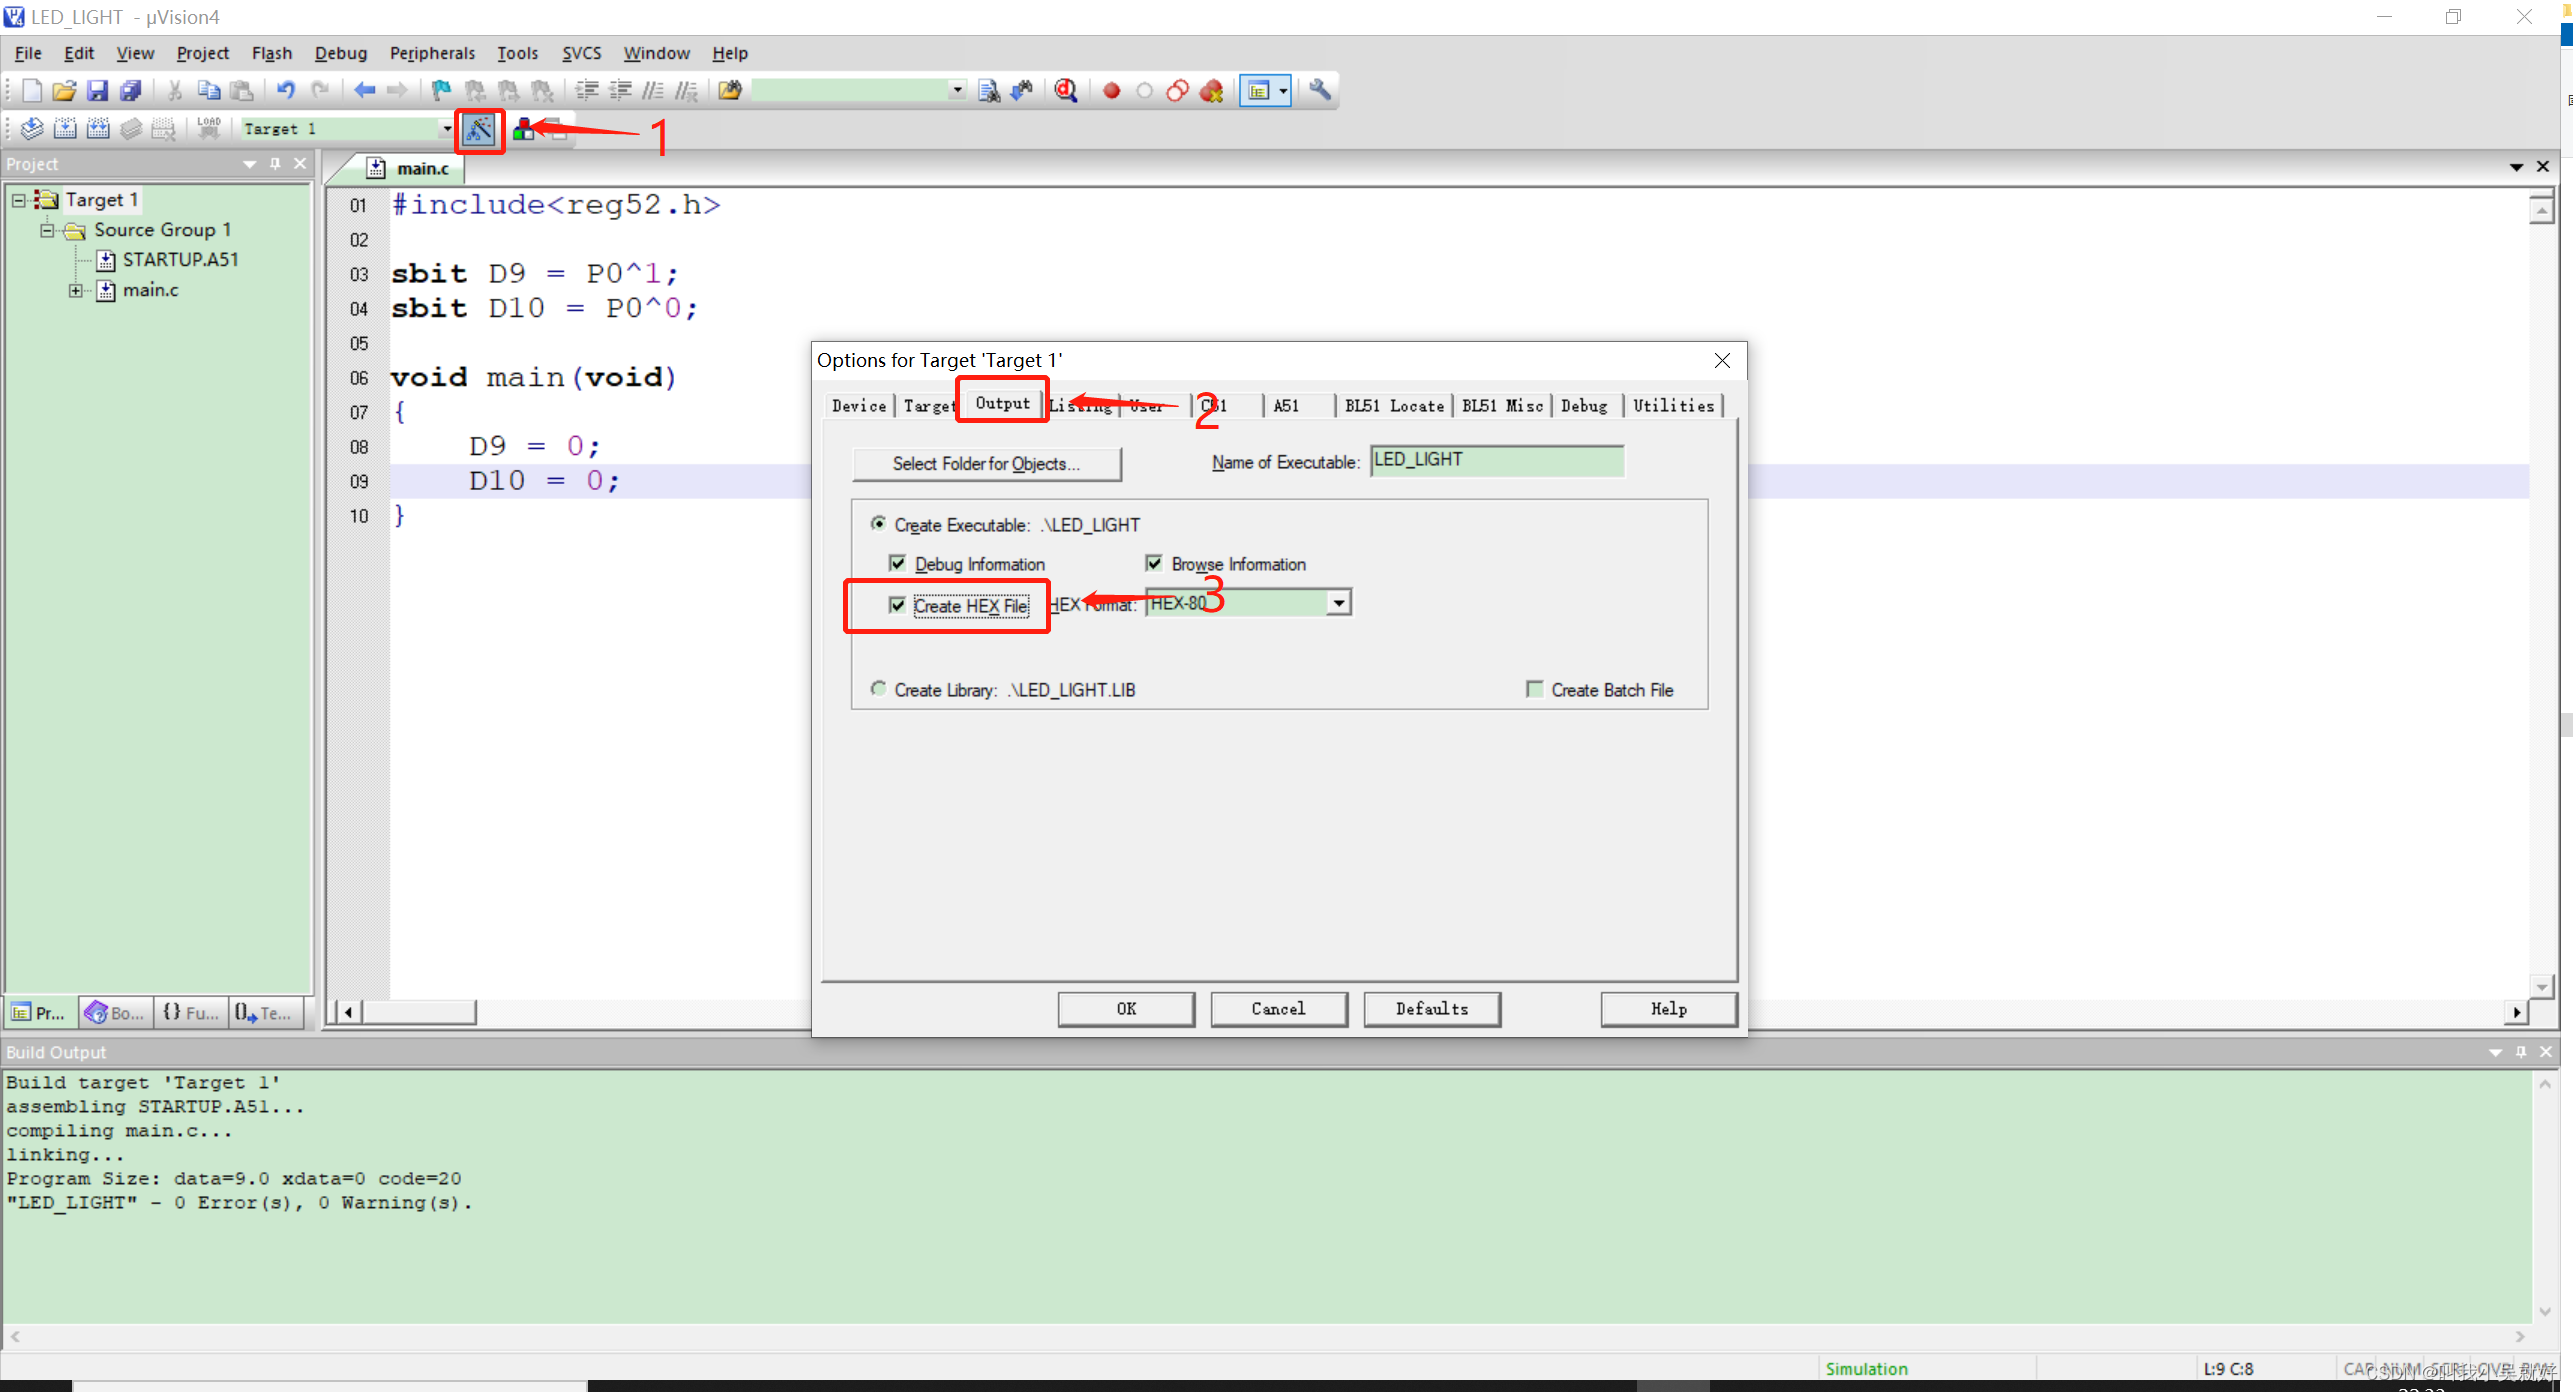This screenshot has width=2573, height=1392.
Task: Click the Build target toolbar icon
Action: 65,129
